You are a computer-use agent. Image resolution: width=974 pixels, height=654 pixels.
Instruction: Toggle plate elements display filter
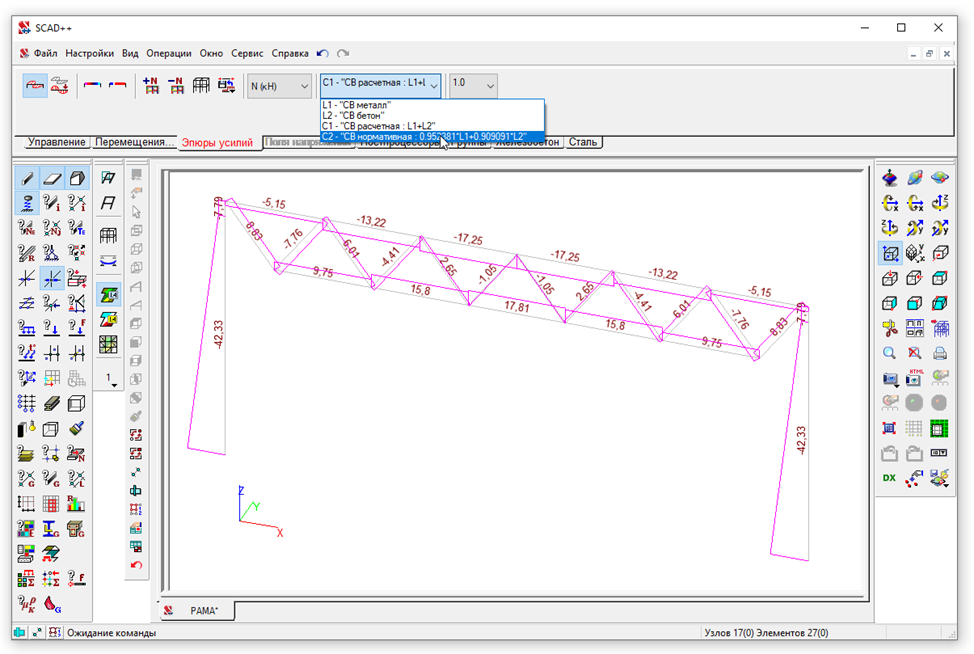52,178
